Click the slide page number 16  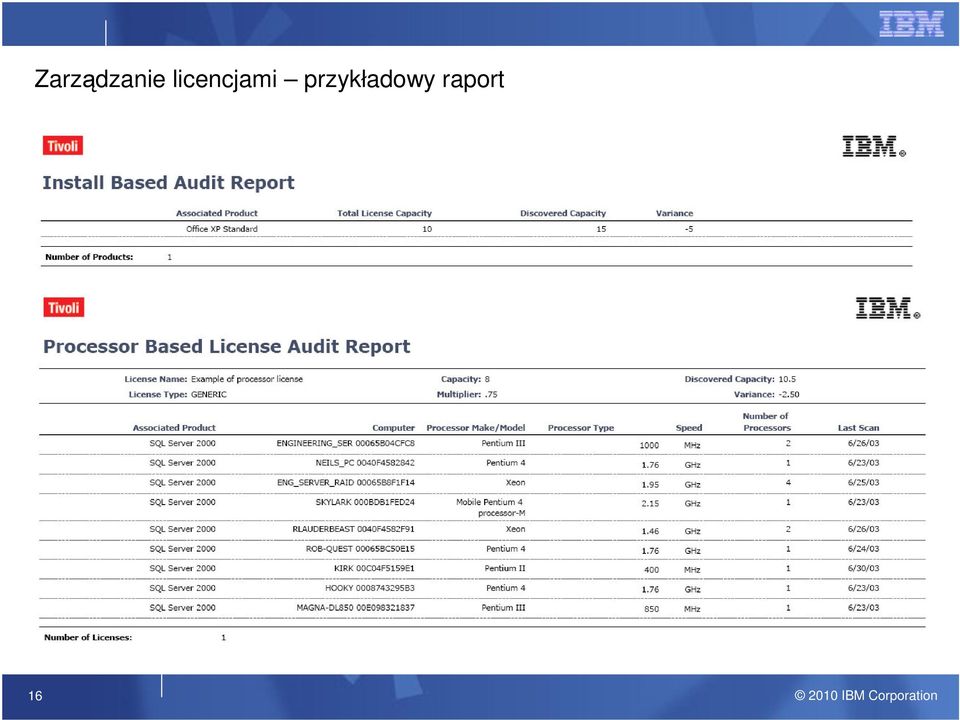(x=36, y=695)
